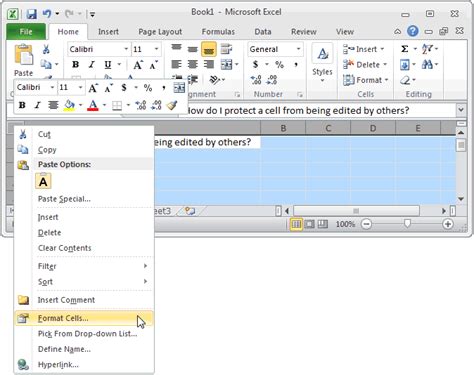The image size is (474, 375).
Task: Switch to the Page Layout tab
Action: coord(160,32)
